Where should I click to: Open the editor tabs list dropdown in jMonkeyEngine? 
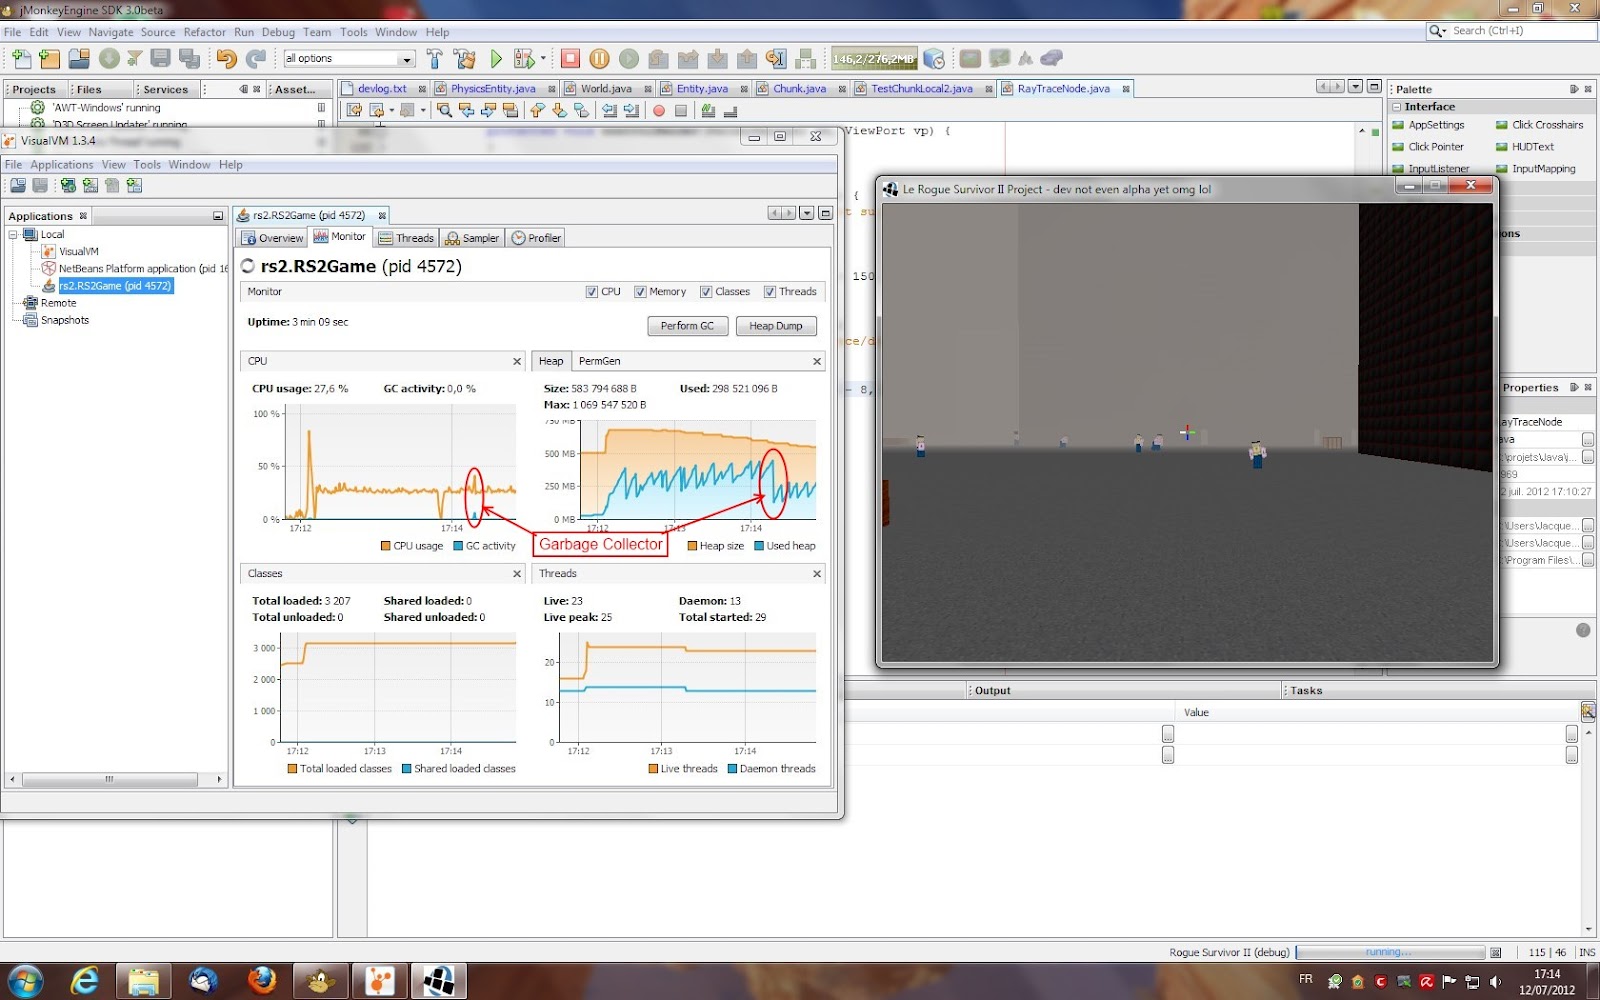(x=1355, y=87)
